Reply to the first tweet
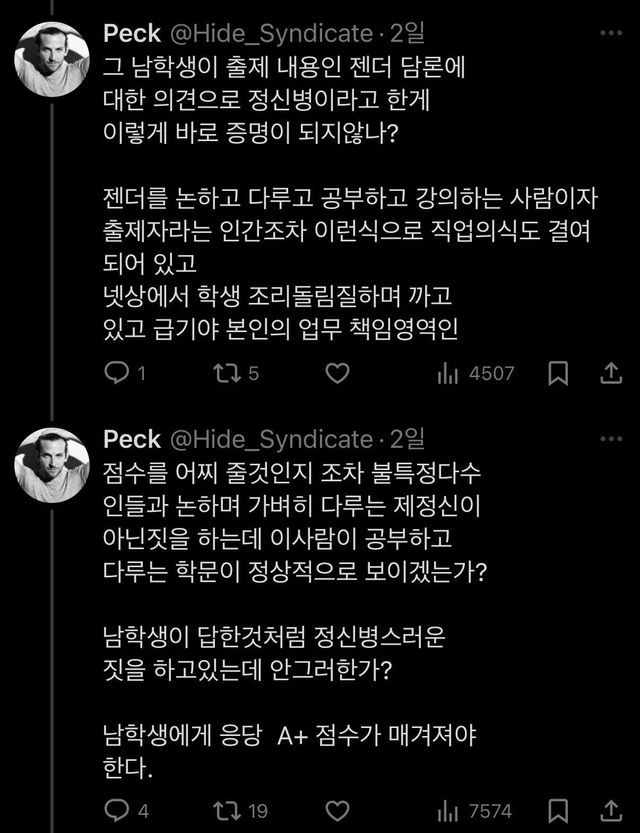 118,373
